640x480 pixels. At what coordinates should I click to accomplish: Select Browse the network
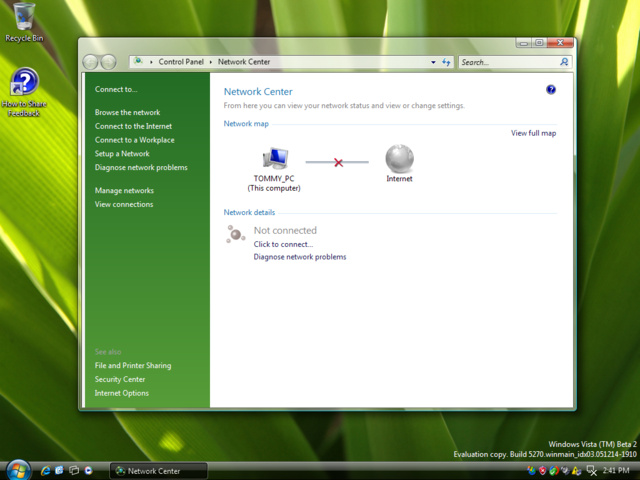pos(127,112)
